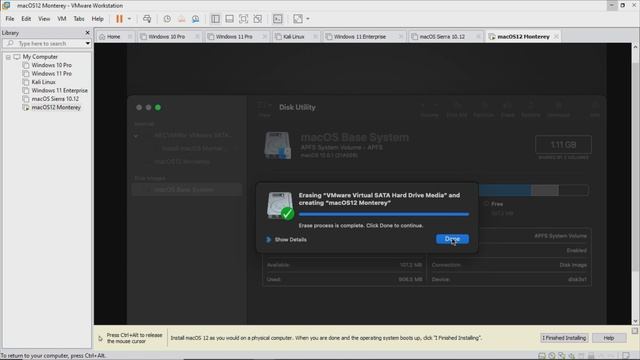This screenshot has height=360, width=640.
Task: Click the dimmed disk usage bar
Action: (x=533, y=190)
